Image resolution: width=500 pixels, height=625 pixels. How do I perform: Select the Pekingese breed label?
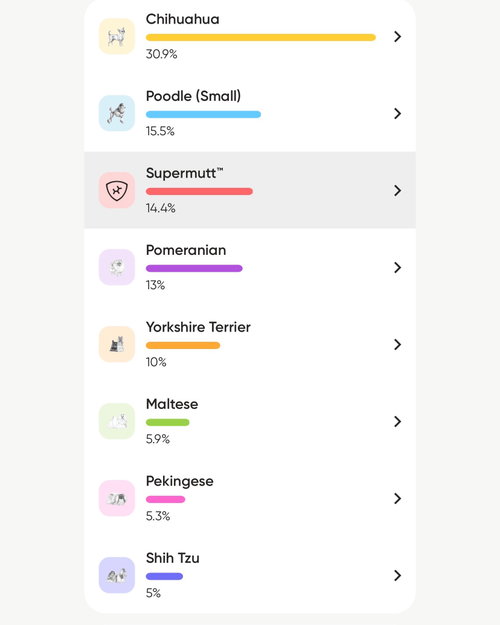(179, 482)
